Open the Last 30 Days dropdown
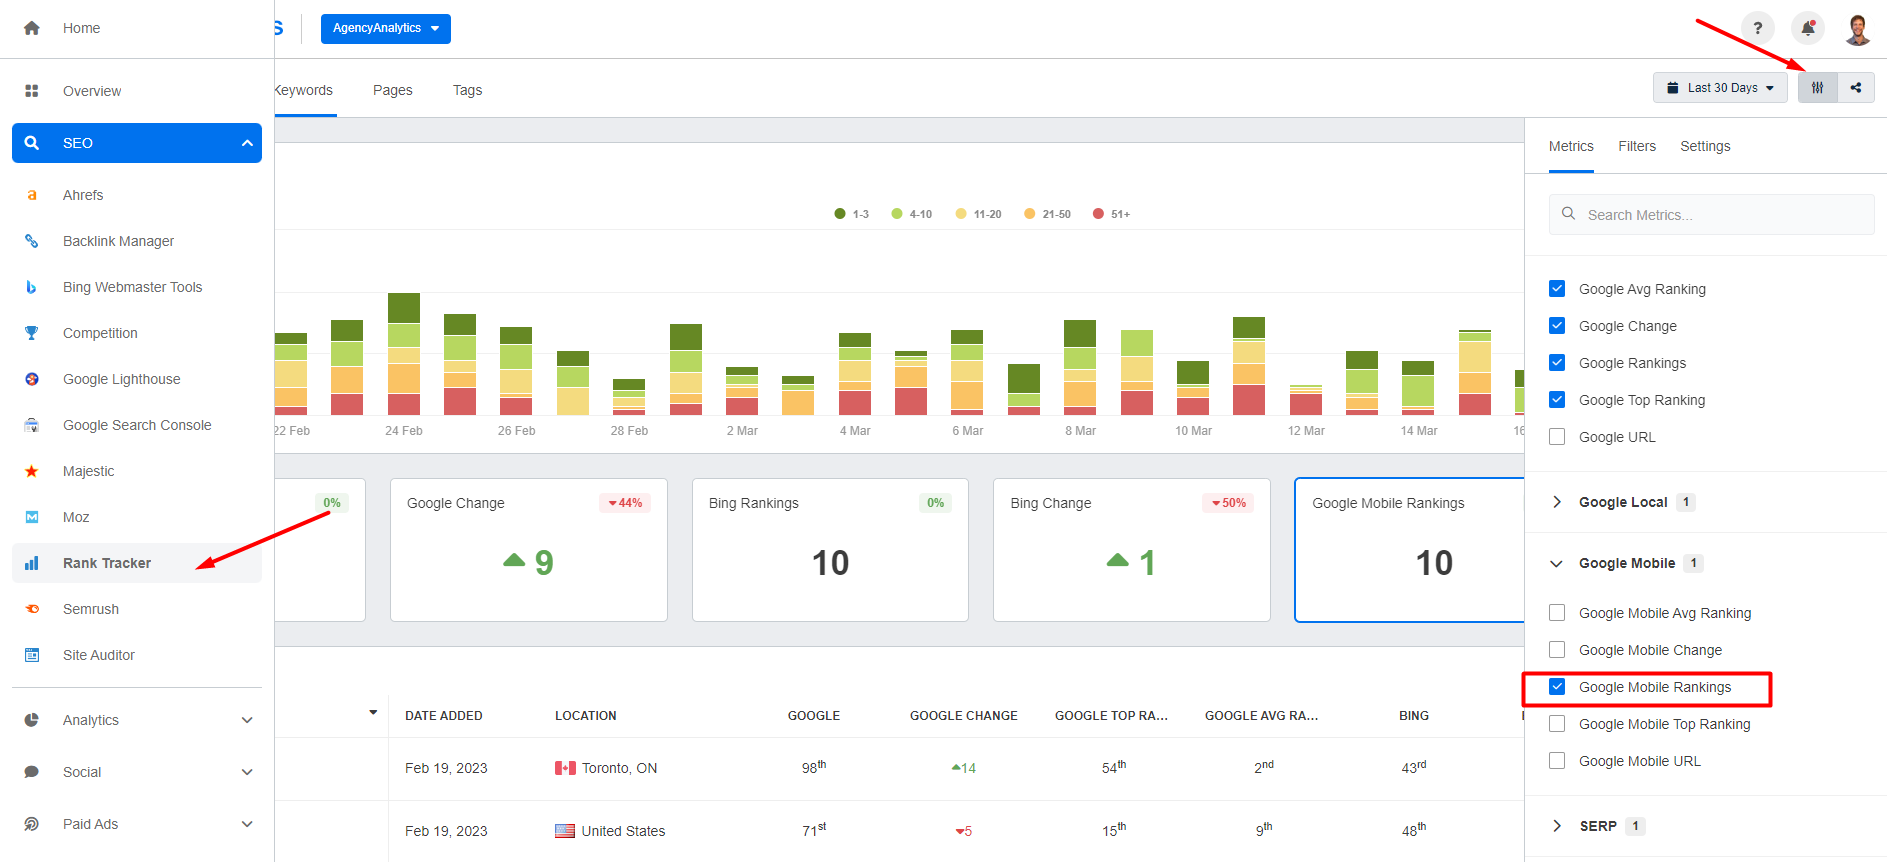The image size is (1887, 862). (x=1719, y=88)
